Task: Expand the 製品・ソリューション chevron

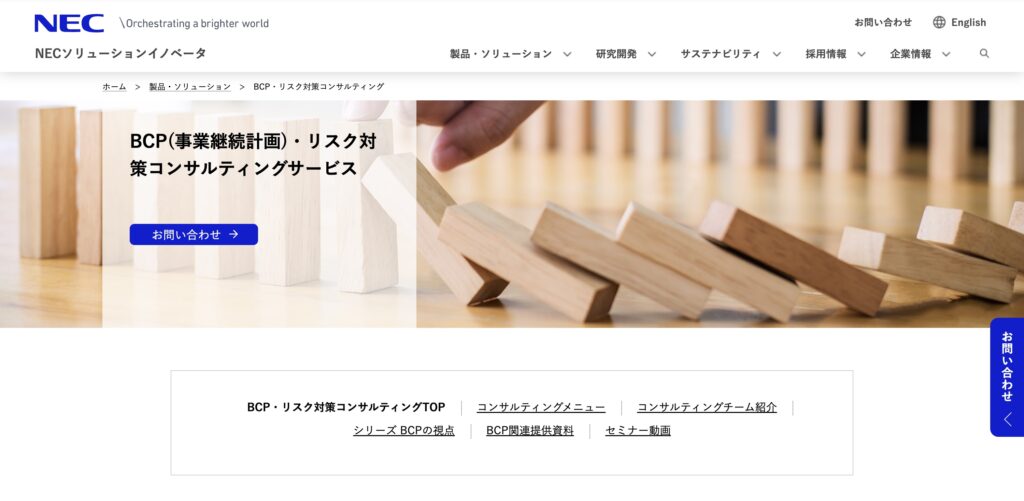Action: pyautogui.click(x=567, y=54)
